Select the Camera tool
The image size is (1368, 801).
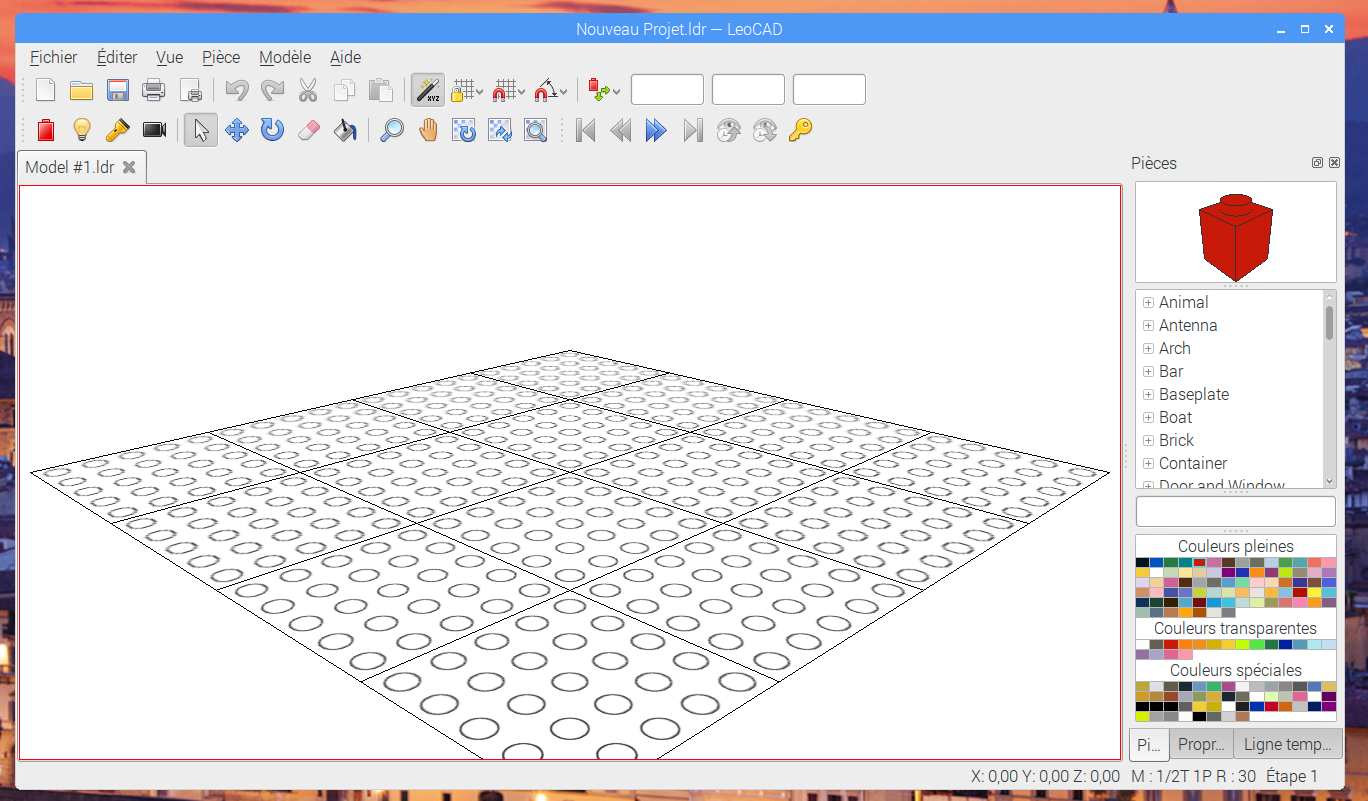pos(153,130)
